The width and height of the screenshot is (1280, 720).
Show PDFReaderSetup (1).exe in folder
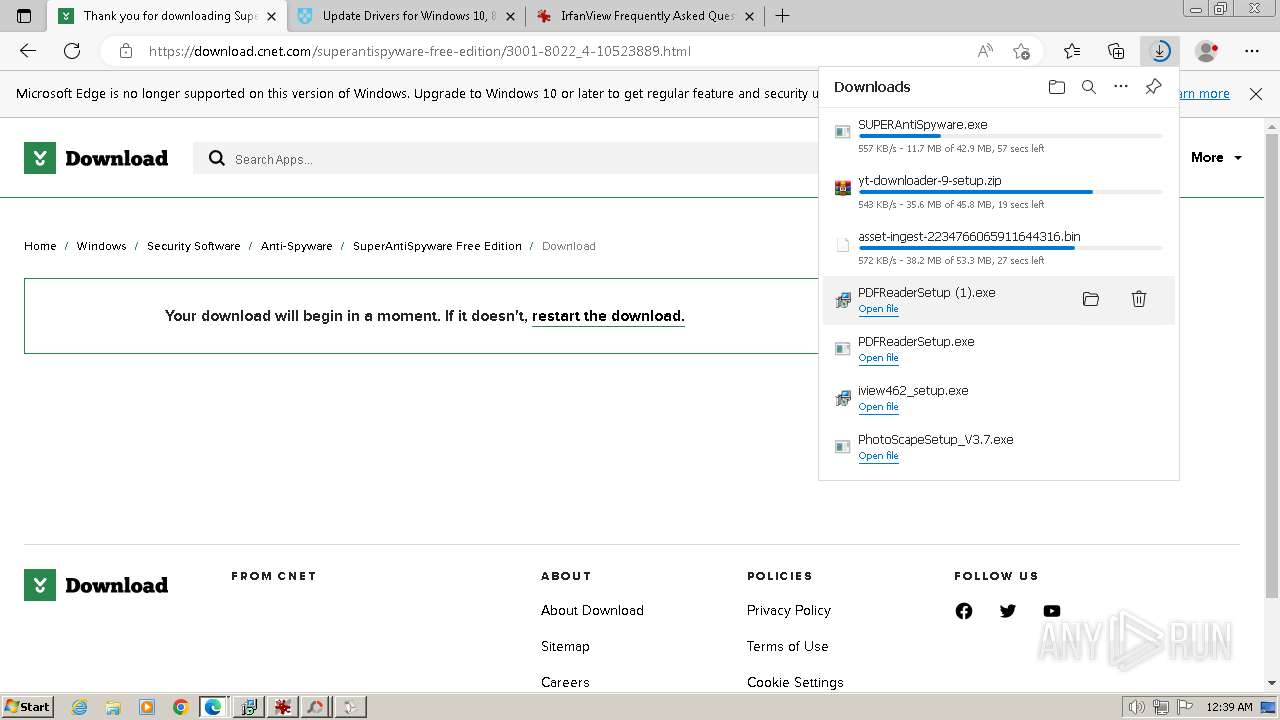click(1091, 299)
